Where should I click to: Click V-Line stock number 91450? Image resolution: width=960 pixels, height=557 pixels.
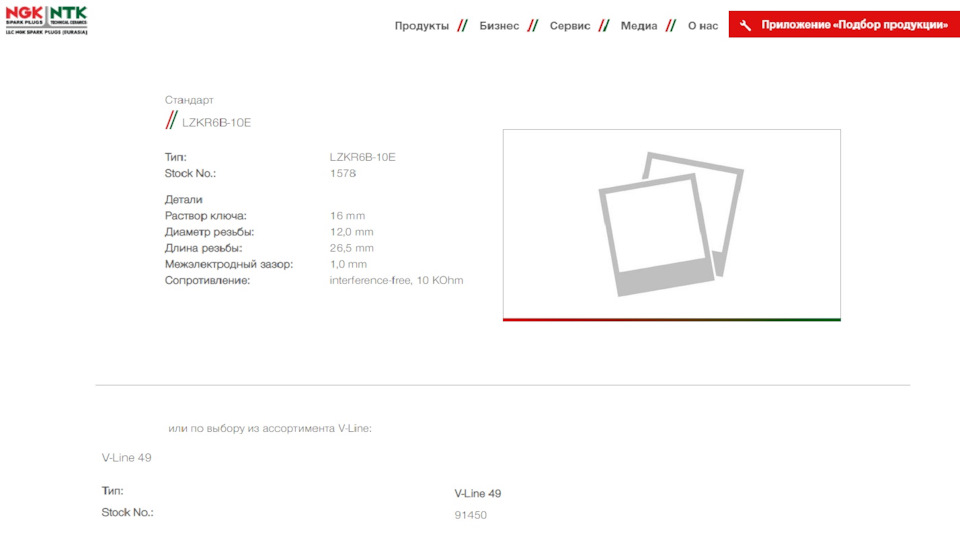coord(470,515)
